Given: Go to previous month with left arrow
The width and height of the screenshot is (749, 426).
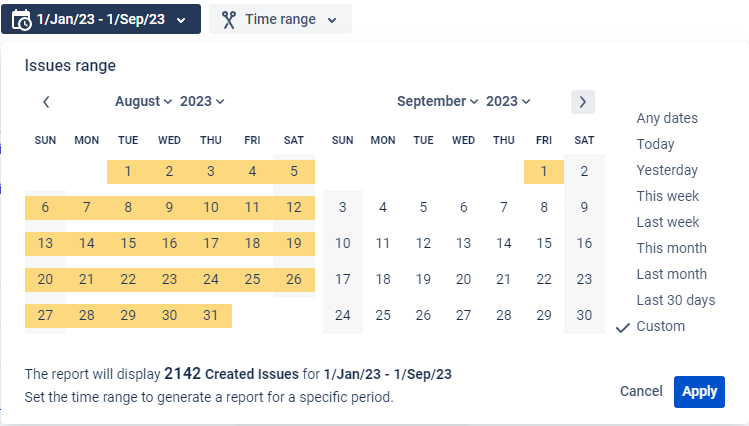Looking at the screenshot, I should [x=46, y=101].
